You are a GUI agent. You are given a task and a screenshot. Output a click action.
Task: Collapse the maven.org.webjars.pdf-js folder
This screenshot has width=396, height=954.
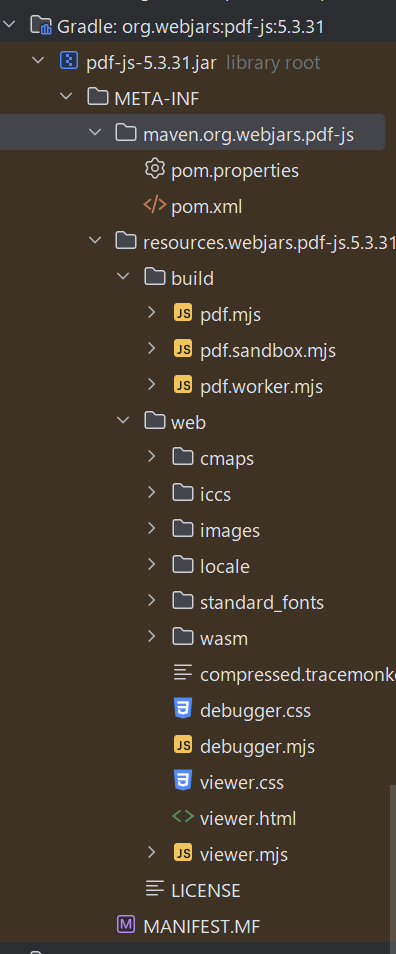(x=96, y=133)
